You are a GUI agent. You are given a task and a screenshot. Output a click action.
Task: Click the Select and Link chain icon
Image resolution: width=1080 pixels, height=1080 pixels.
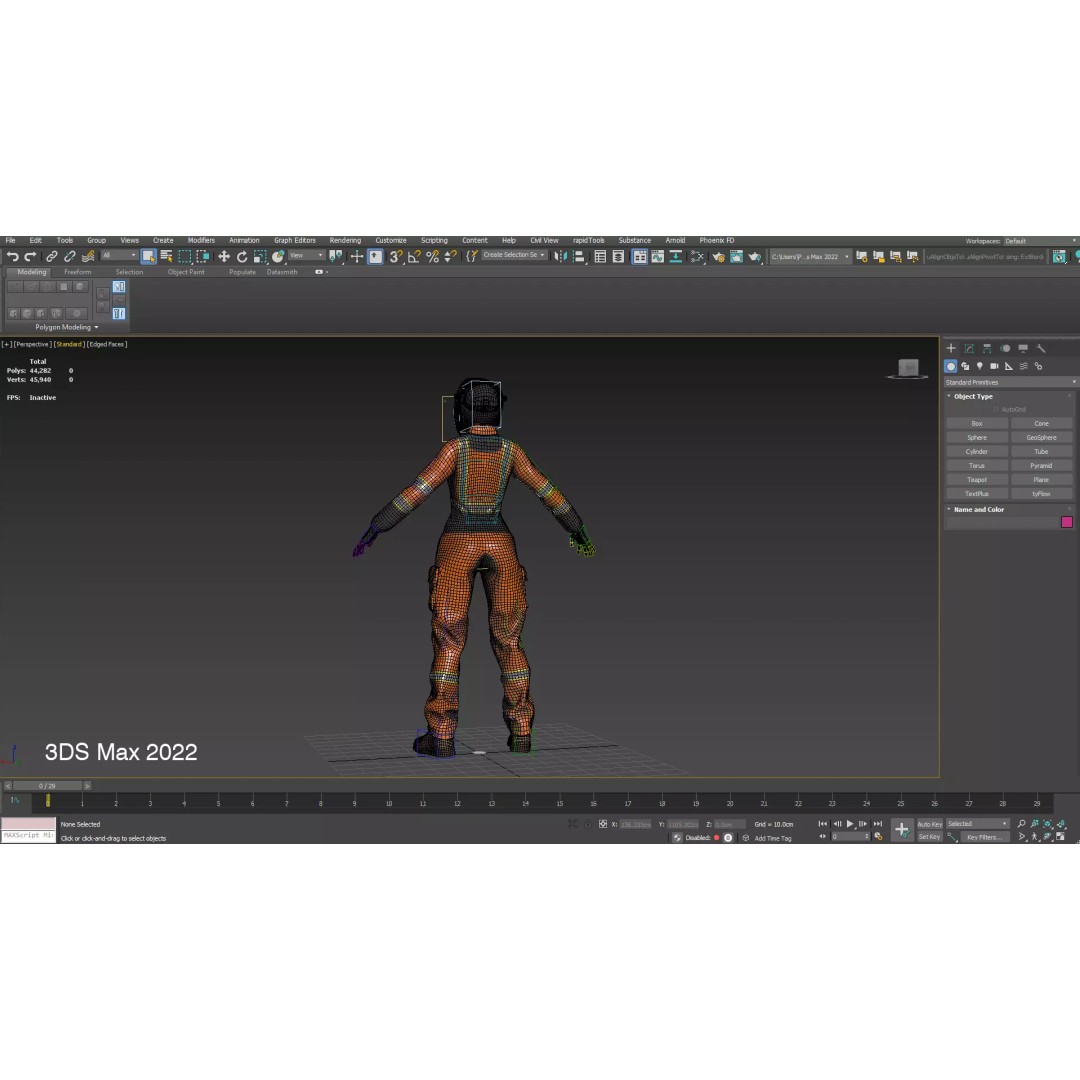[52, 257]
